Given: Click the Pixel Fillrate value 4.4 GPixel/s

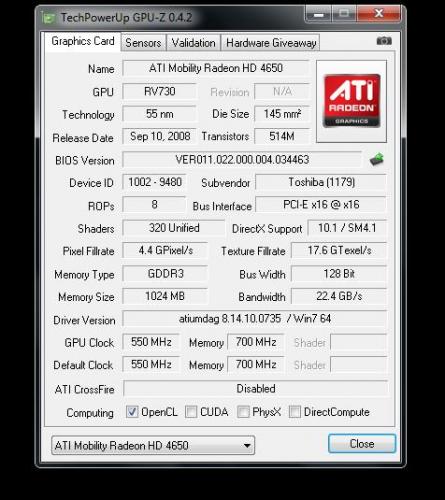Looking at the screenshot, I should pyautogui.click(x=165, y=250).
